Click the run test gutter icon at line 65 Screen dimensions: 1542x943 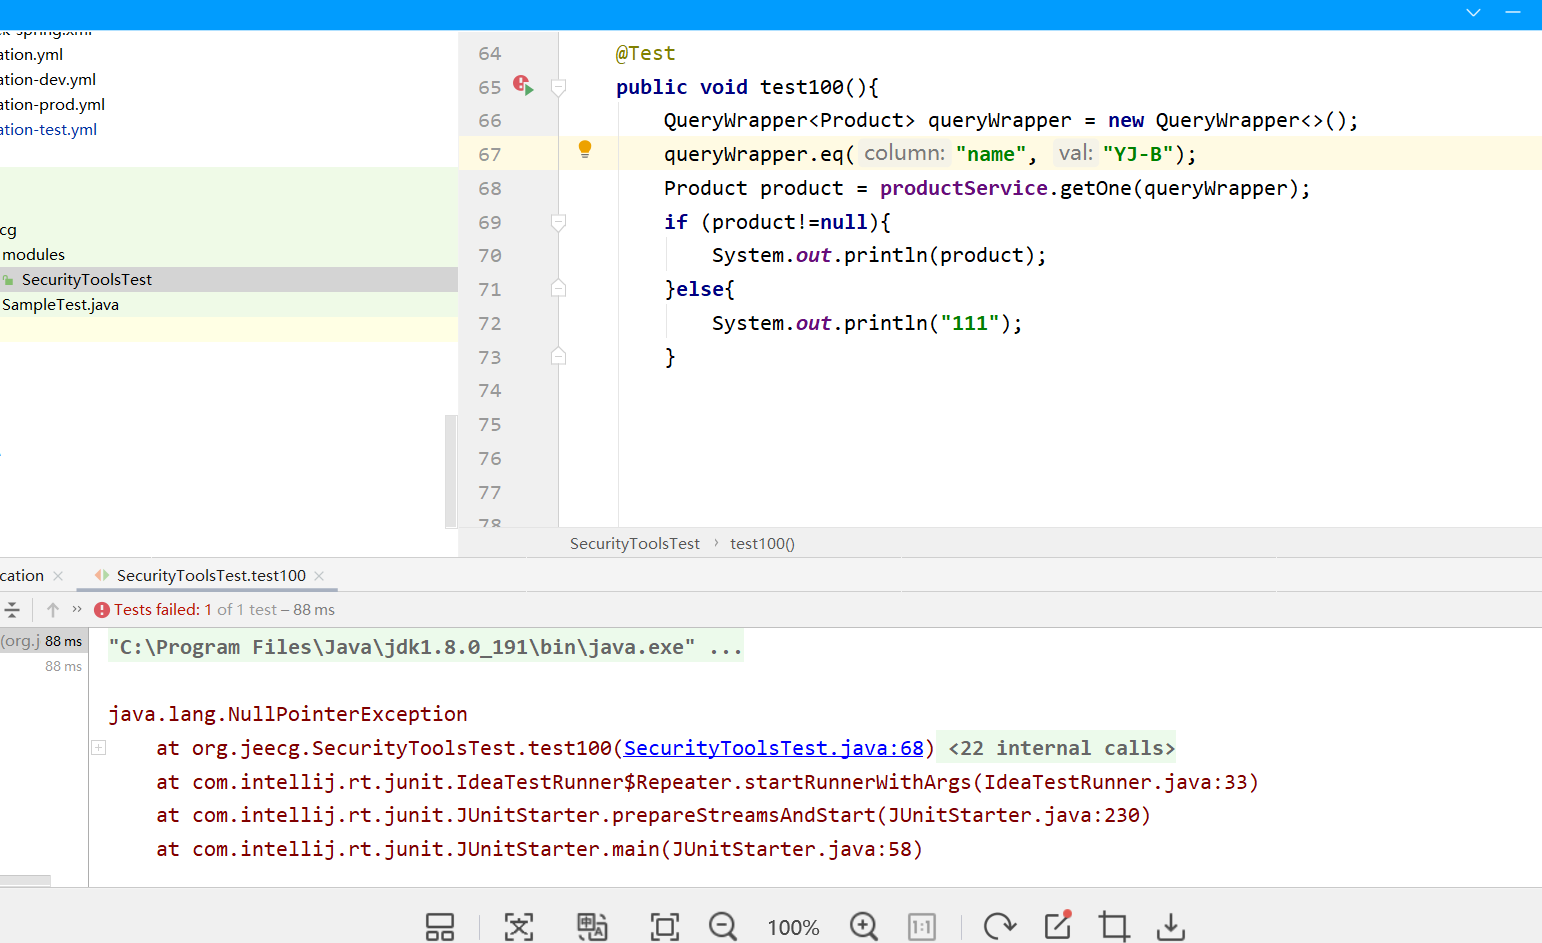[523, 85]
